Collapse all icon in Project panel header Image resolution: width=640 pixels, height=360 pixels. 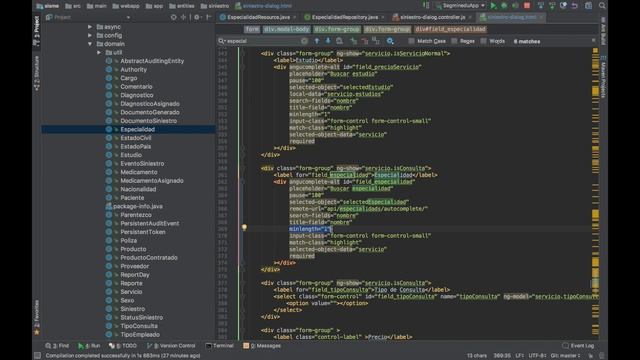click(183, 17)
